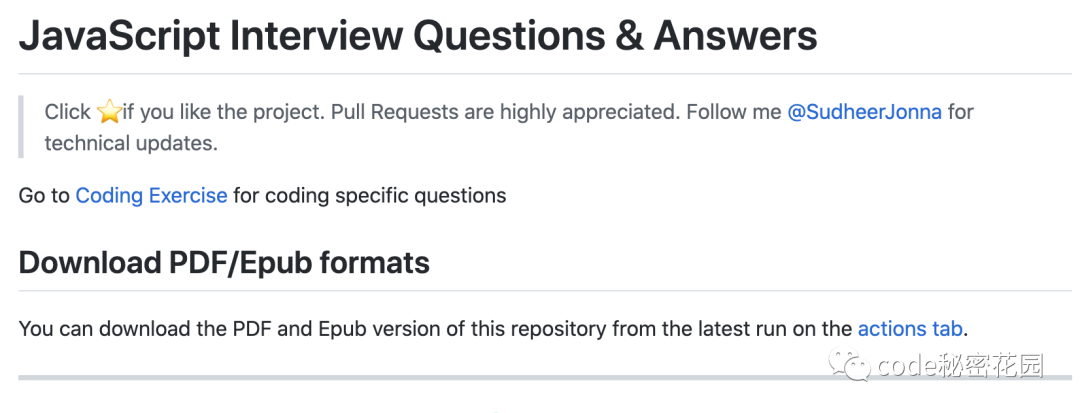1080x413 pixels.
Task: Click the "You can download the PDF" sentence
Action: pos(145,328)
